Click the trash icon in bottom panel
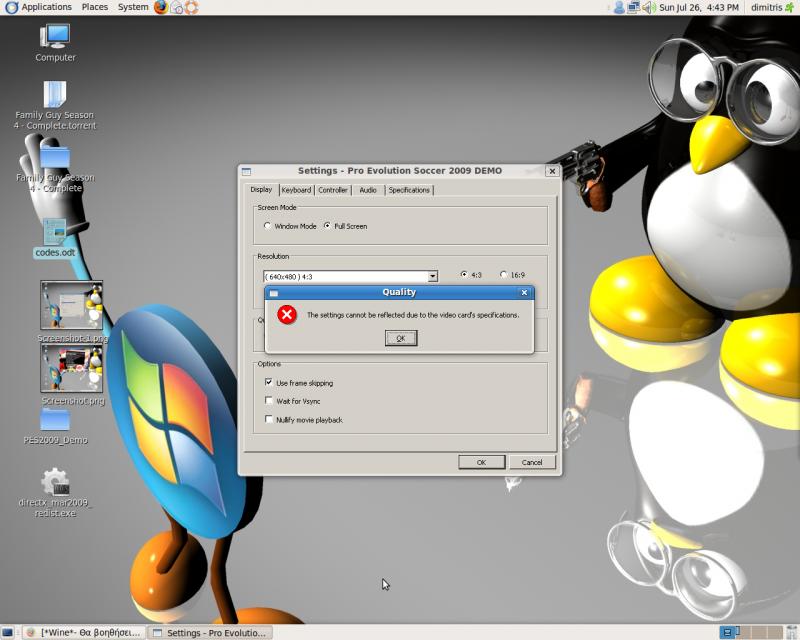This screenshot has height=640, width=800. [792, 632]
